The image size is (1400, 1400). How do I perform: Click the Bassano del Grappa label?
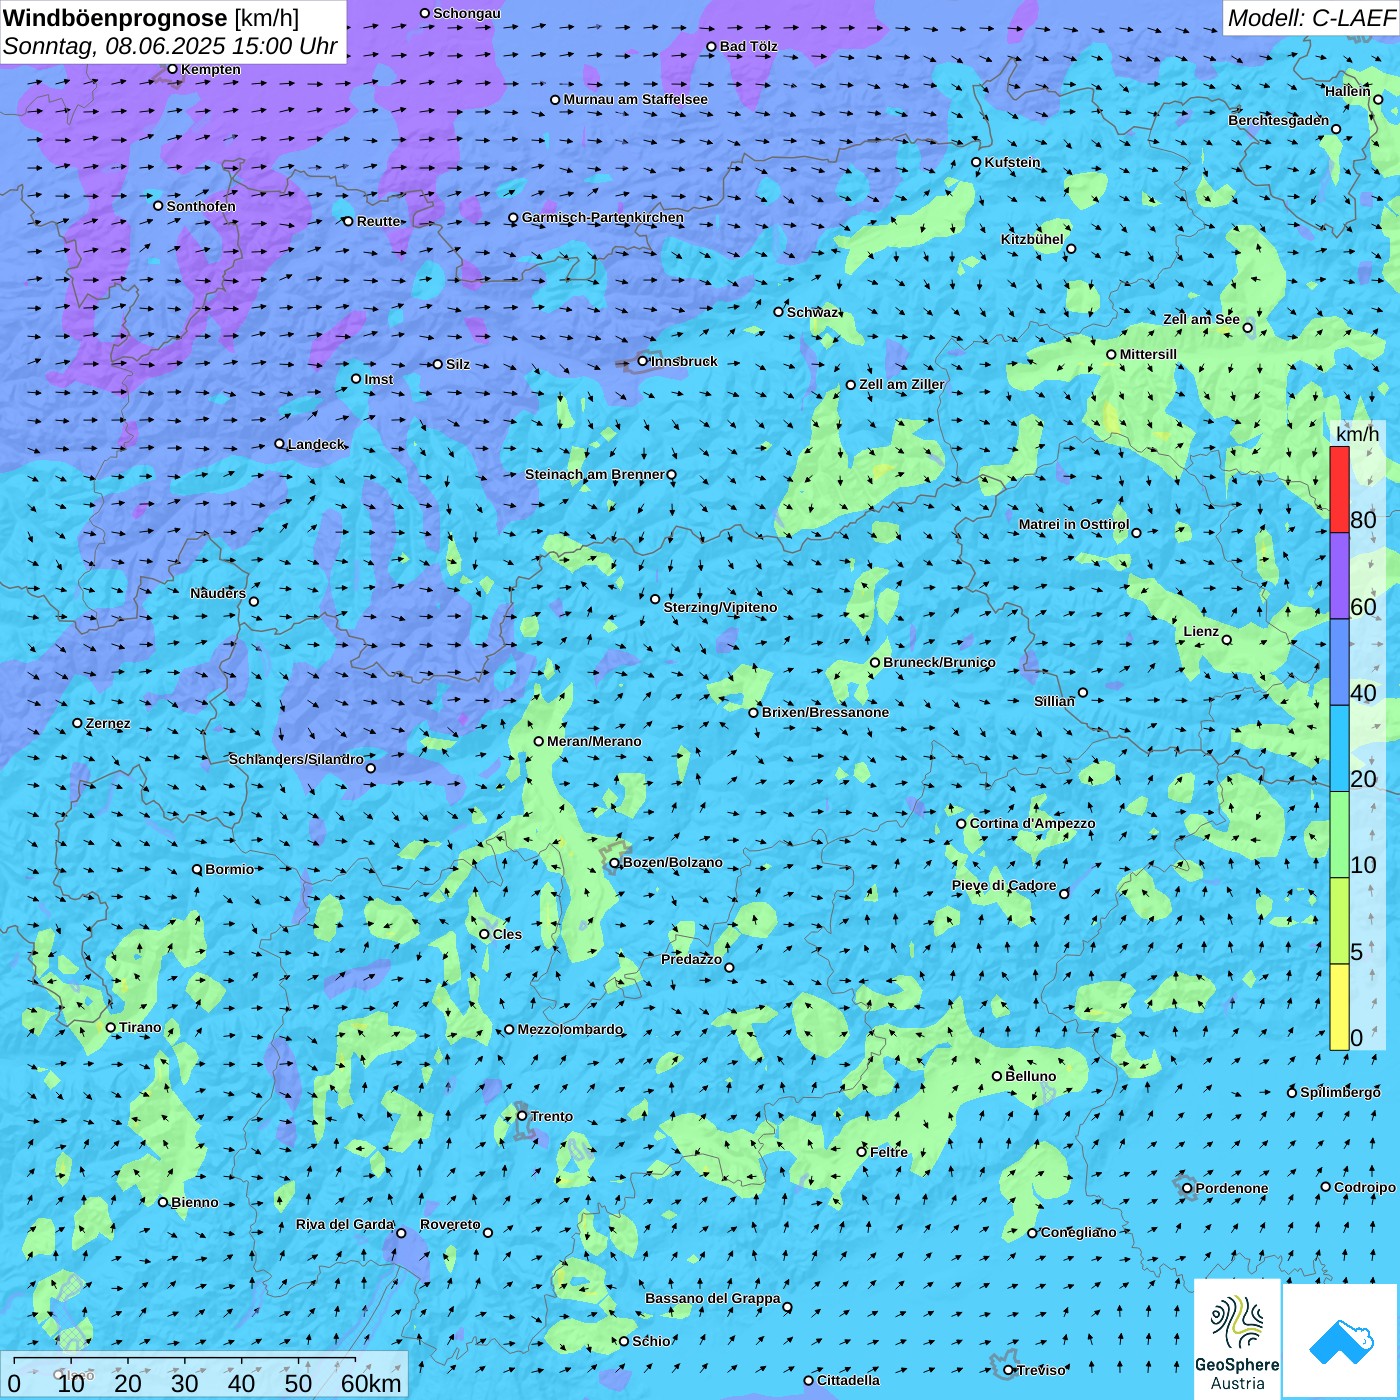pos(713,1298)
